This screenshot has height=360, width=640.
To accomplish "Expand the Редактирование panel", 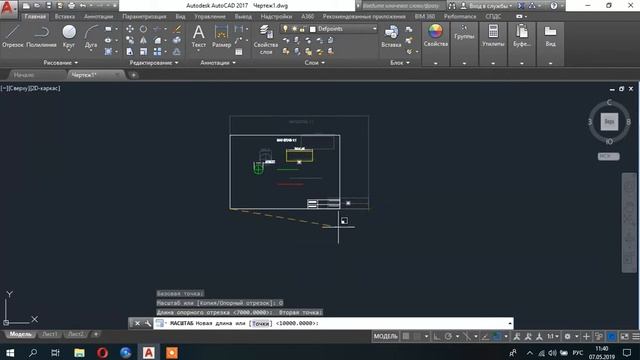I will click(154, 62).
